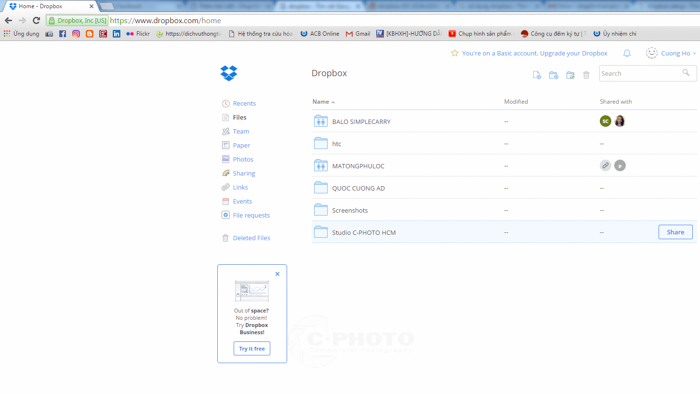Click the MATONGPHULOC shared folder icon
The width and height of the screenshot is (700, 394).
[x=321, y=166]
